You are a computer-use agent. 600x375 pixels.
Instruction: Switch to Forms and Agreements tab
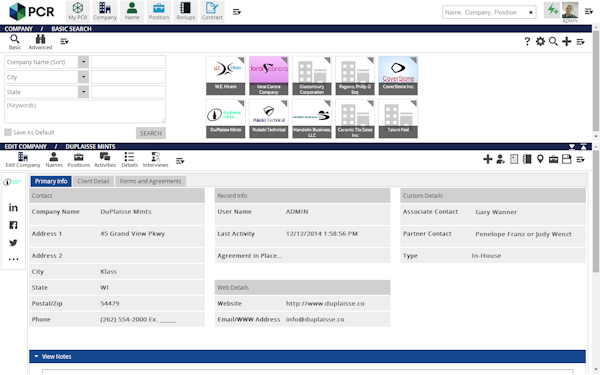(150, 181)
